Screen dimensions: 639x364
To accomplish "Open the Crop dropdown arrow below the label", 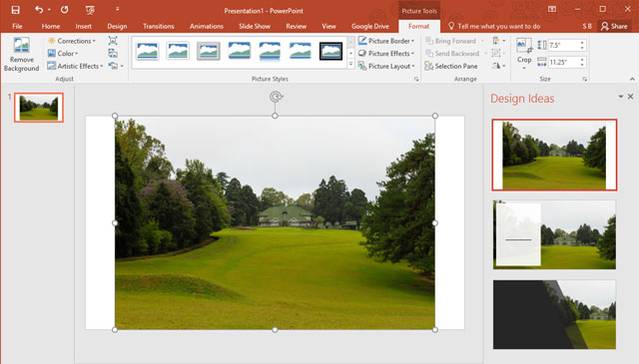I will point(524,68).
